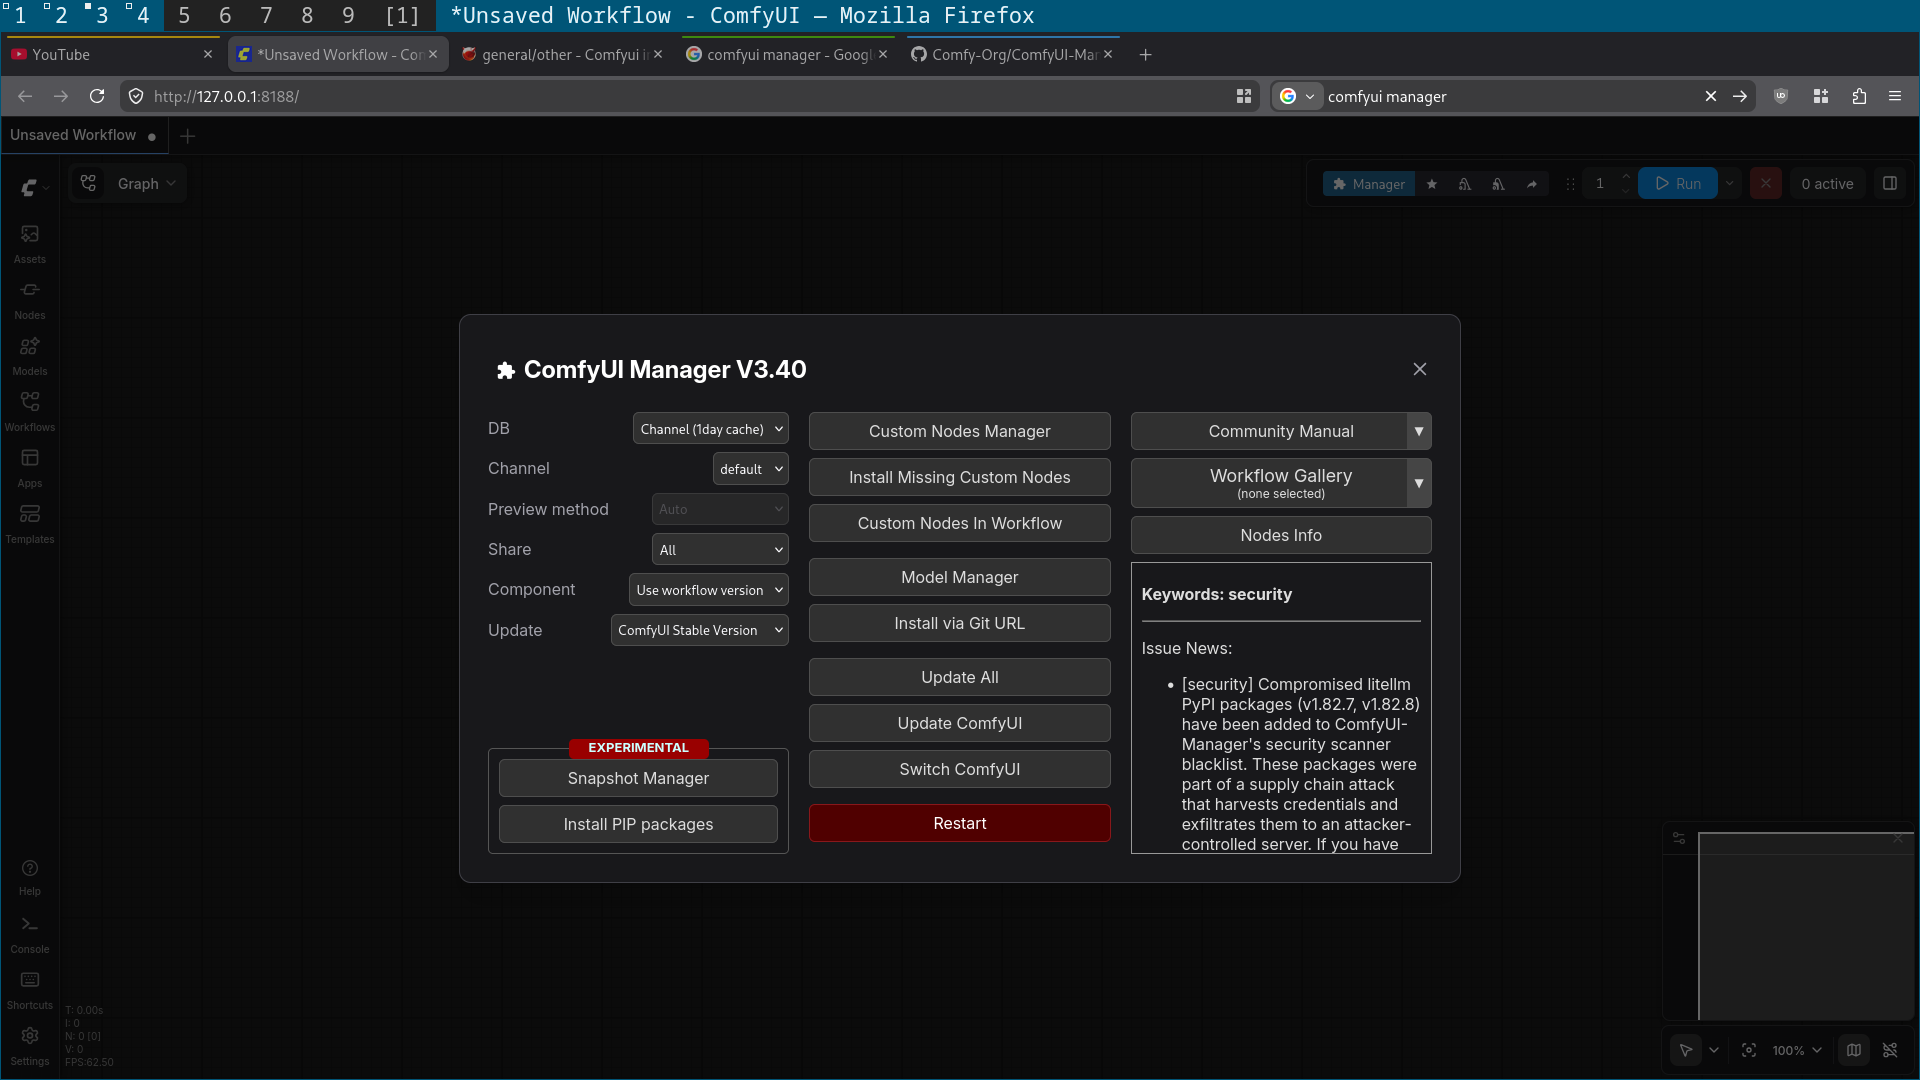Choose the select-mode cursor tool
The image size is (1920, 1080).
1686,1050
